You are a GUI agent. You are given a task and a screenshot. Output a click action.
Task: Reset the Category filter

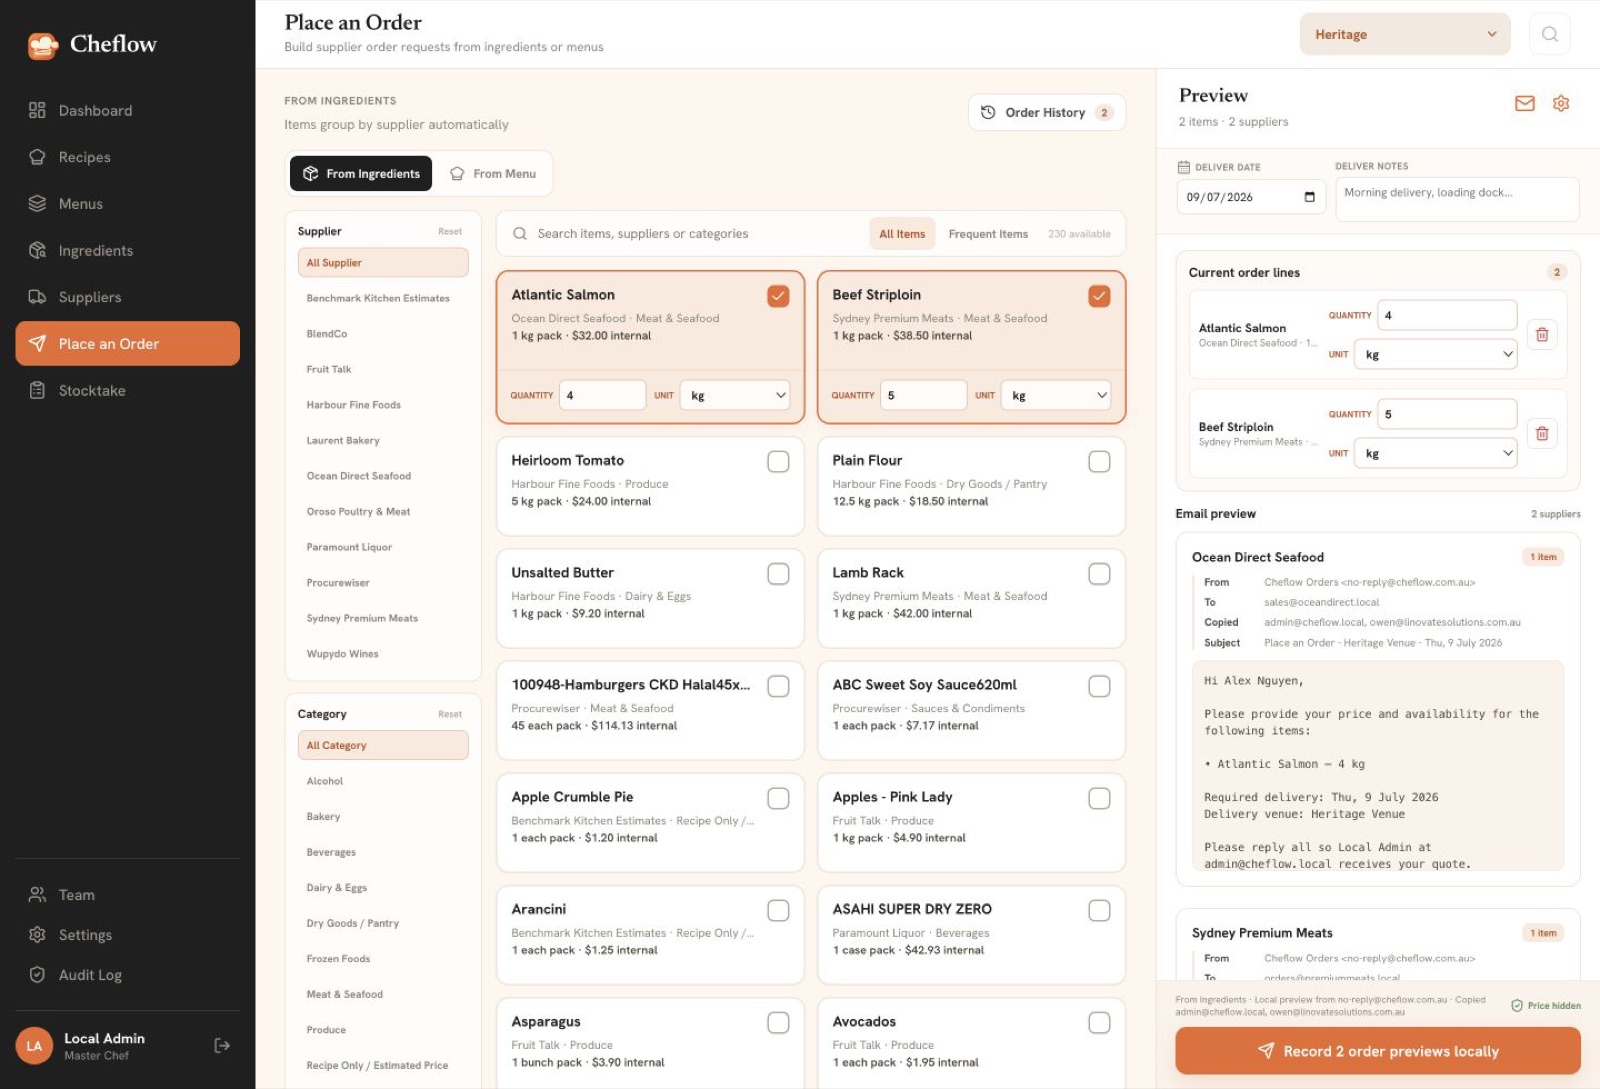coord(450,714)
